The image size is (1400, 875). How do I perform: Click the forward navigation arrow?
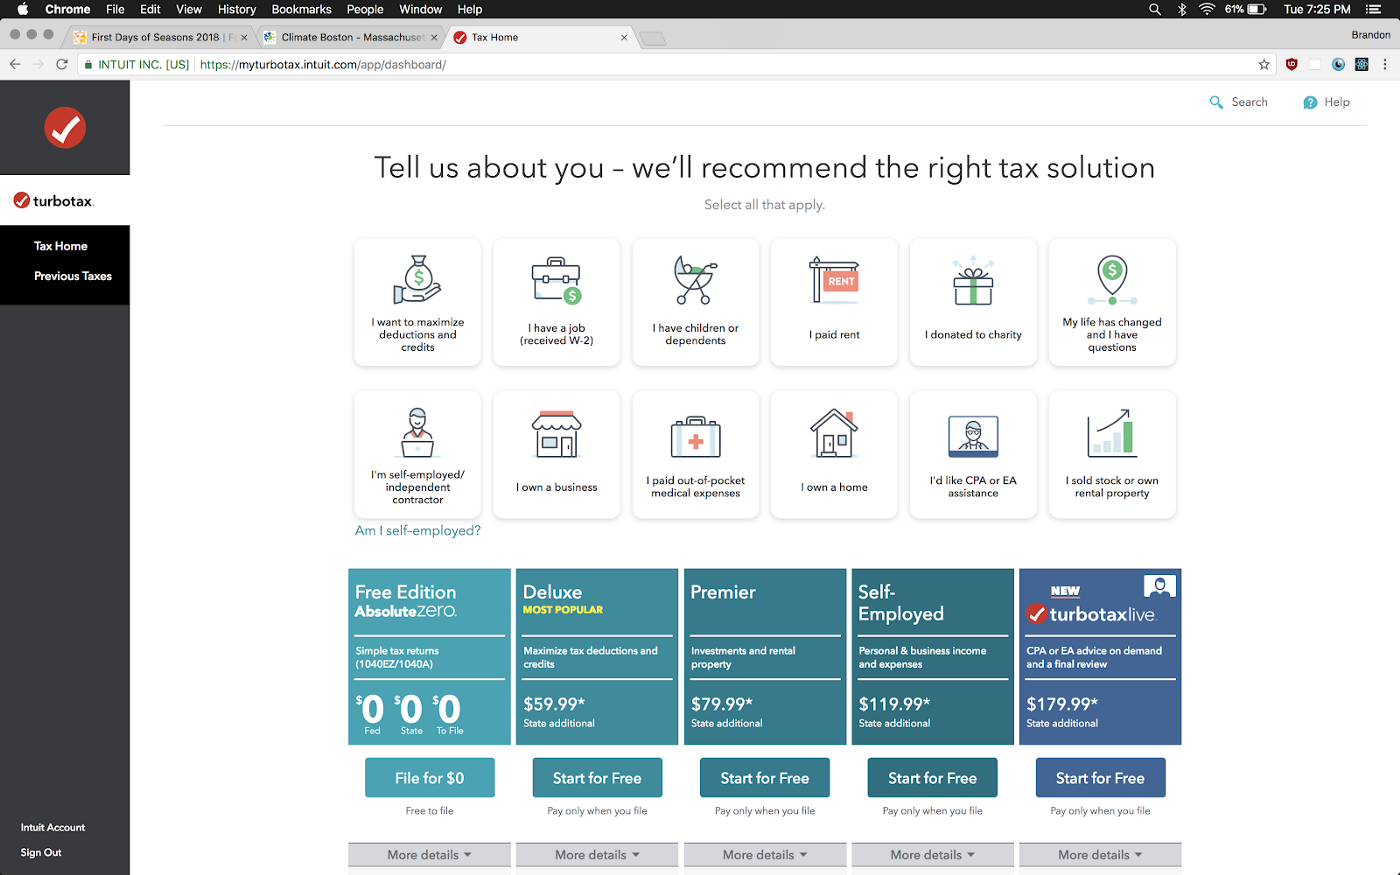click(x=38, y=64)
